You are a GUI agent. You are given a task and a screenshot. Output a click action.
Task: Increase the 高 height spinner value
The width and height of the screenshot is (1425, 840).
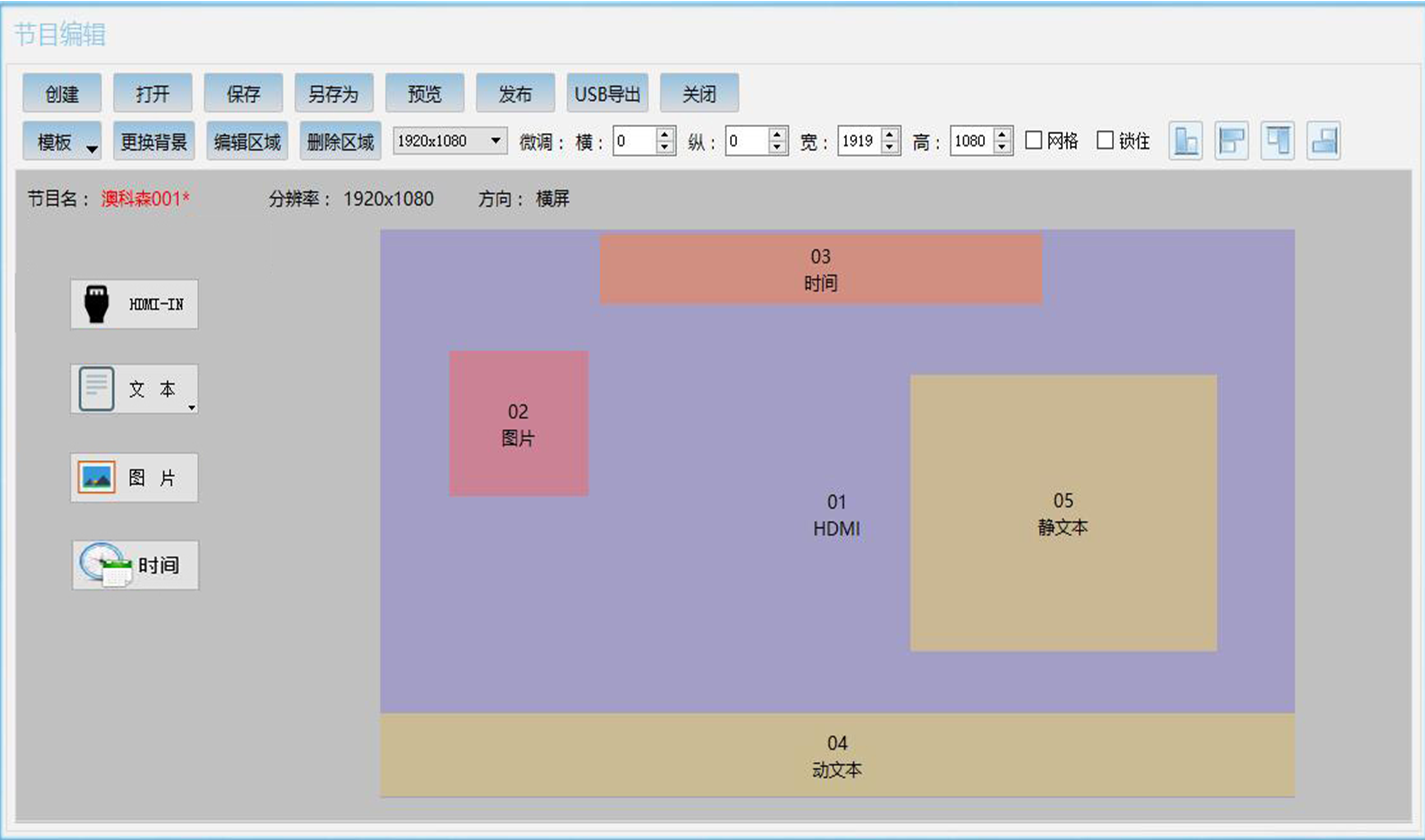pos(1004,135)
